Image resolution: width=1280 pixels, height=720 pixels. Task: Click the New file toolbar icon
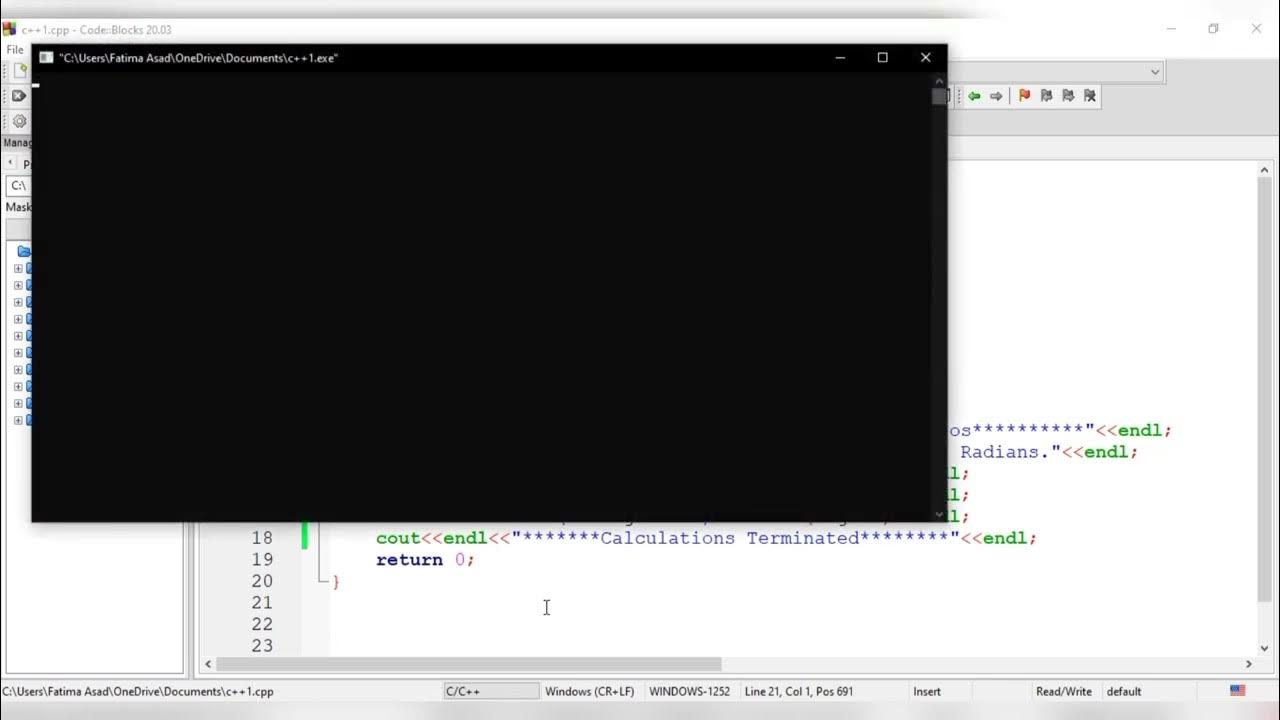(x=20, y=70)
